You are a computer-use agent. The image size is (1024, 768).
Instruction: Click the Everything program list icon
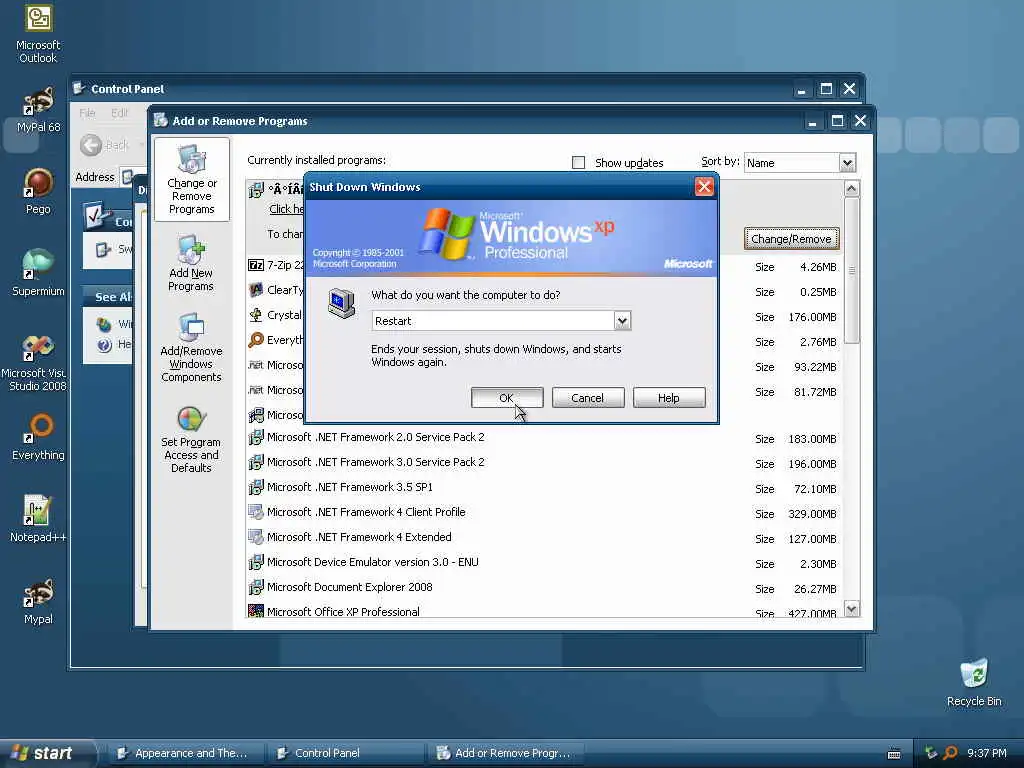255,340
